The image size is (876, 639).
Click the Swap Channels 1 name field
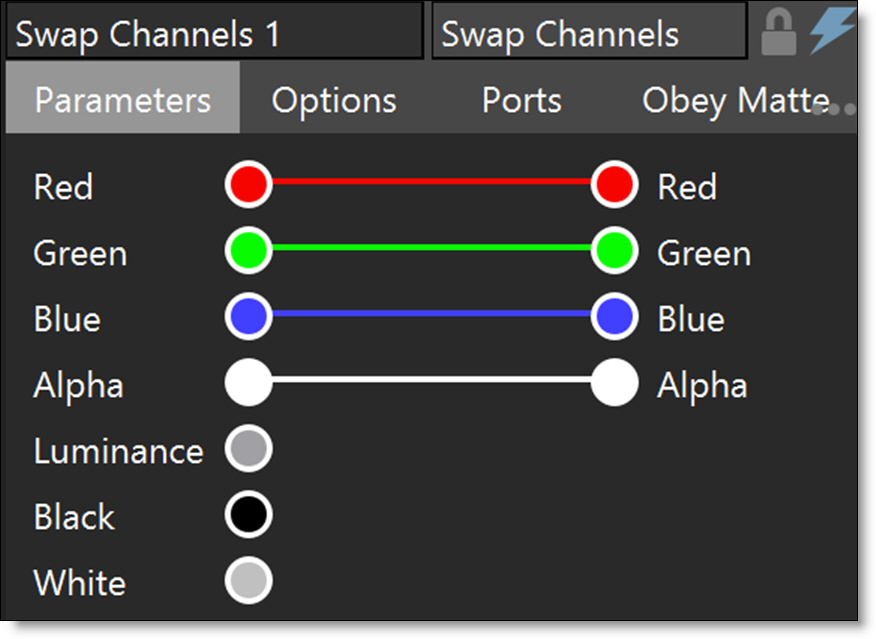(x=215, y=32)
